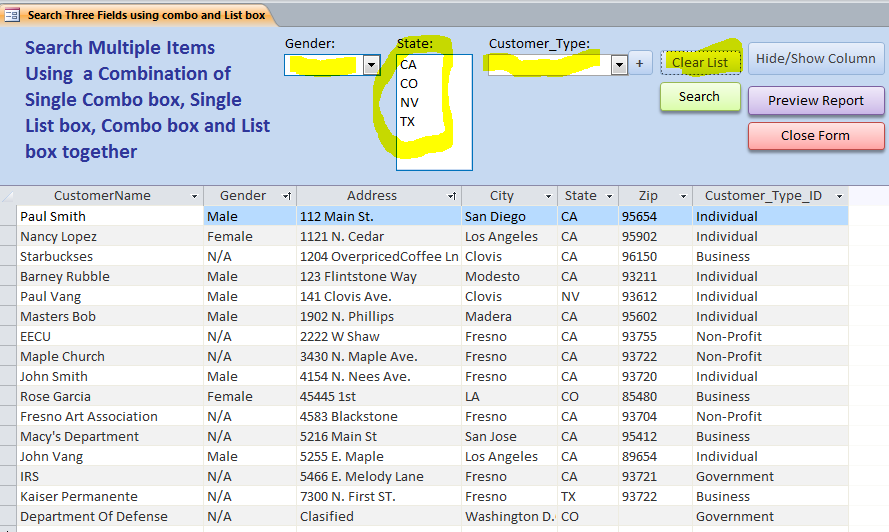
Task: Click the 'IRS' customer name cell
Action: [x=110, y=476]
